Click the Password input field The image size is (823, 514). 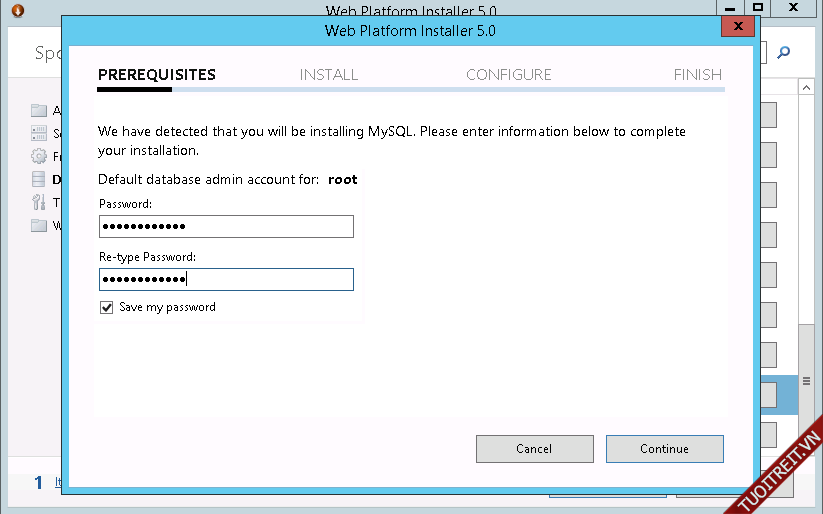226,227
